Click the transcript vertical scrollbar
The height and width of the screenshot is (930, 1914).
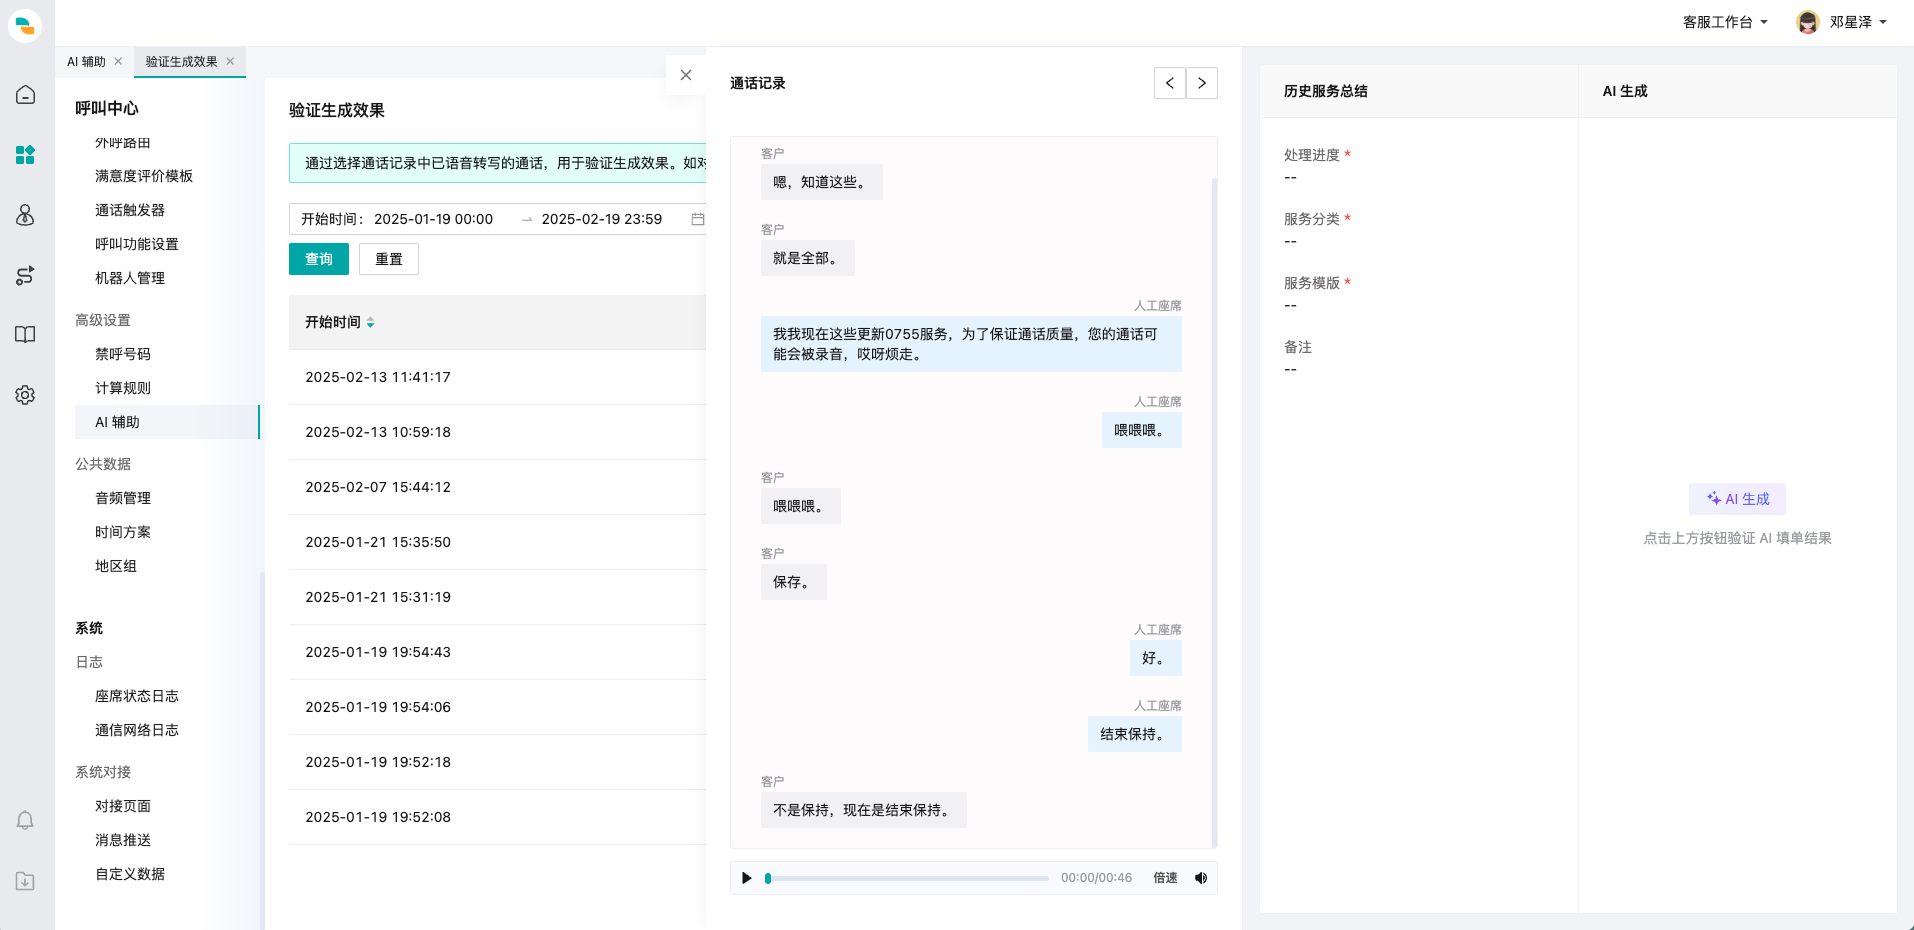(x=1214, y=512)
